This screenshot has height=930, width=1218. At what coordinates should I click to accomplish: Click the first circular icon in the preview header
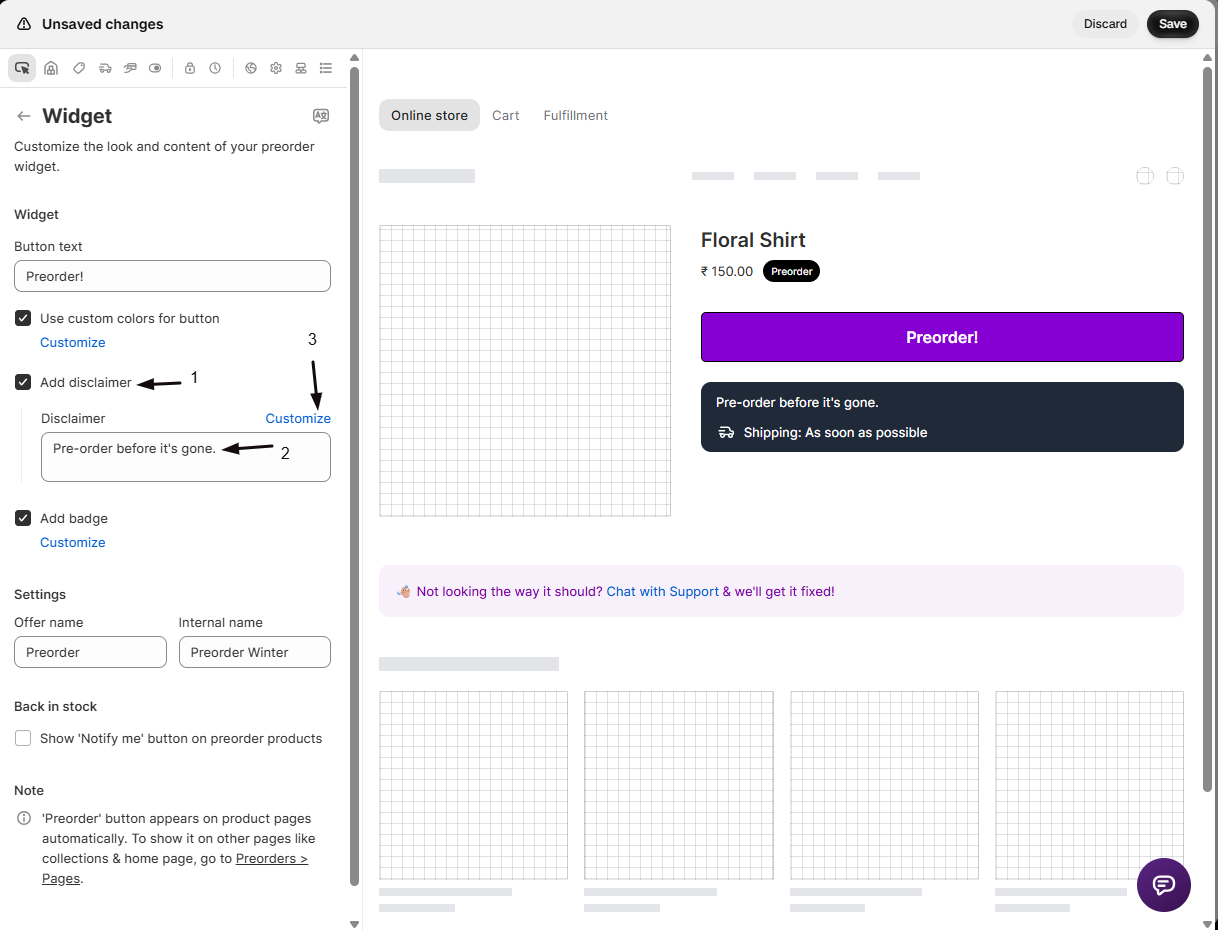tap(1145, 176)
